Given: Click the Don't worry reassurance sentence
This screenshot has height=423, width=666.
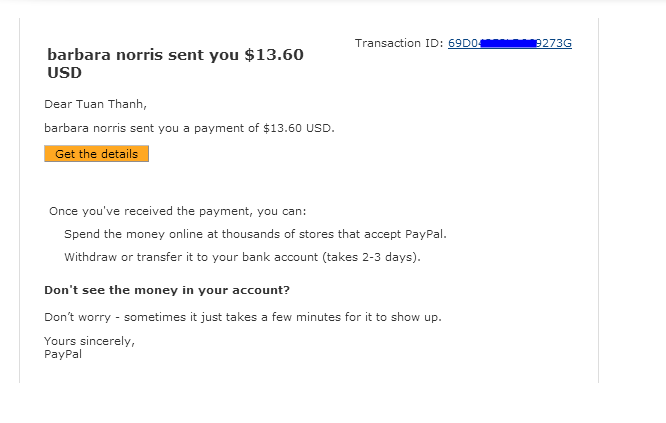Looking at the screenshot, I should [243, 317].
